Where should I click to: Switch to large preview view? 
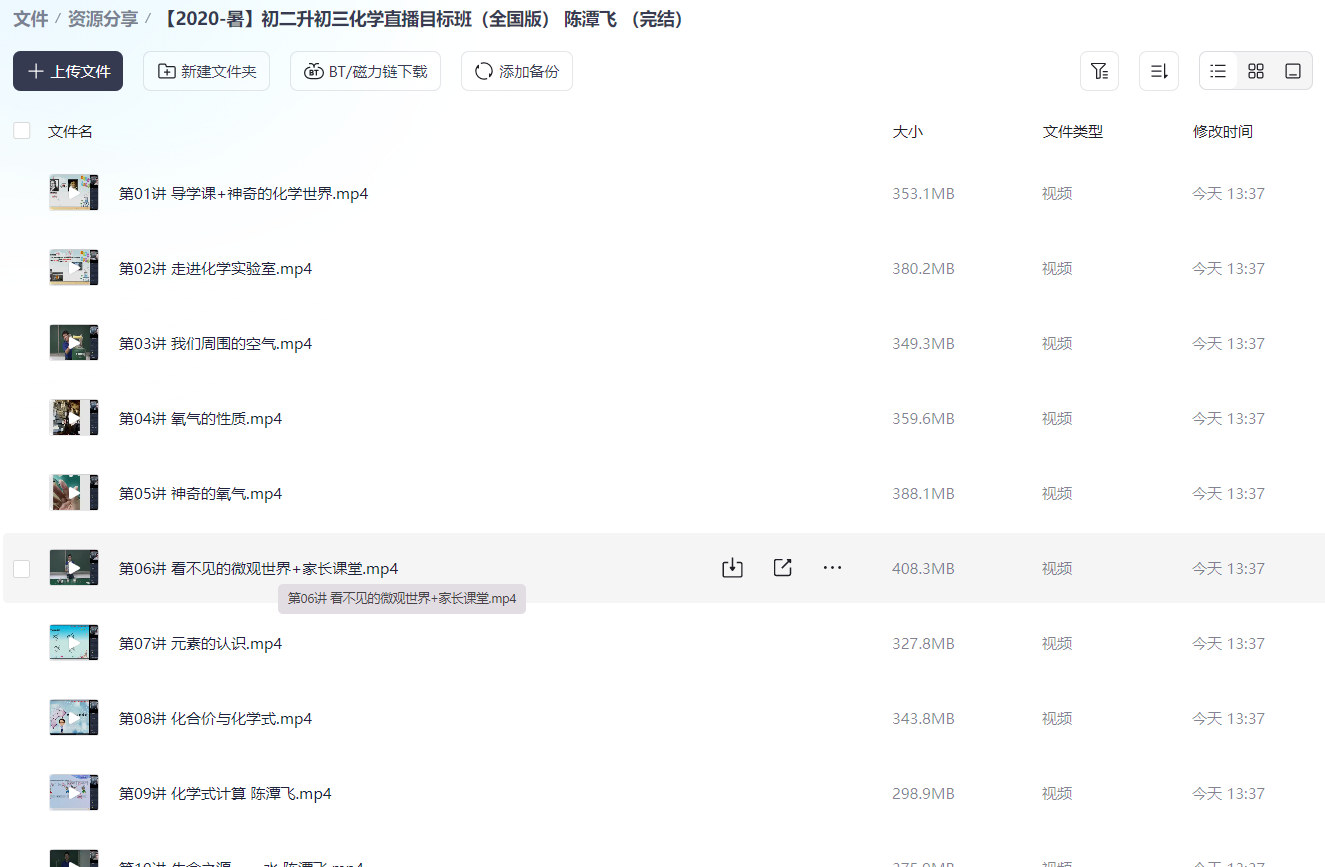(x=1293, y=70)
